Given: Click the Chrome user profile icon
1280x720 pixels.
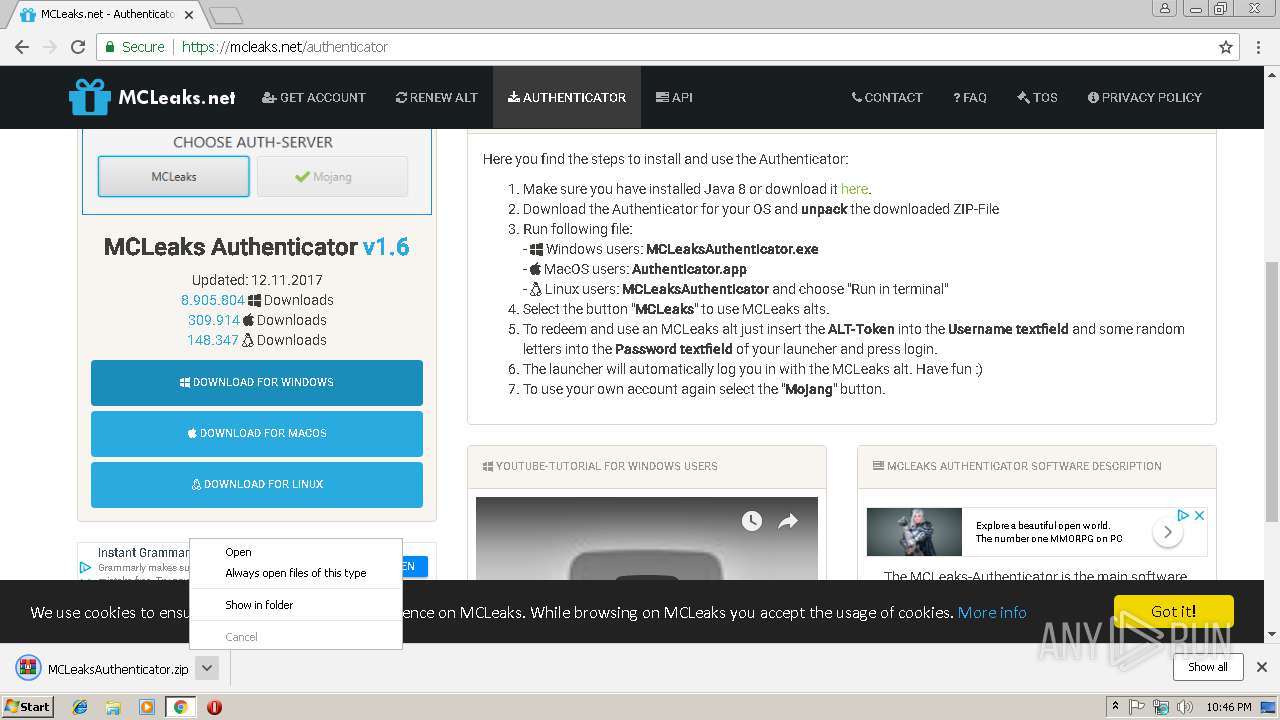Looking at the screenshot, I should 1163,8.
